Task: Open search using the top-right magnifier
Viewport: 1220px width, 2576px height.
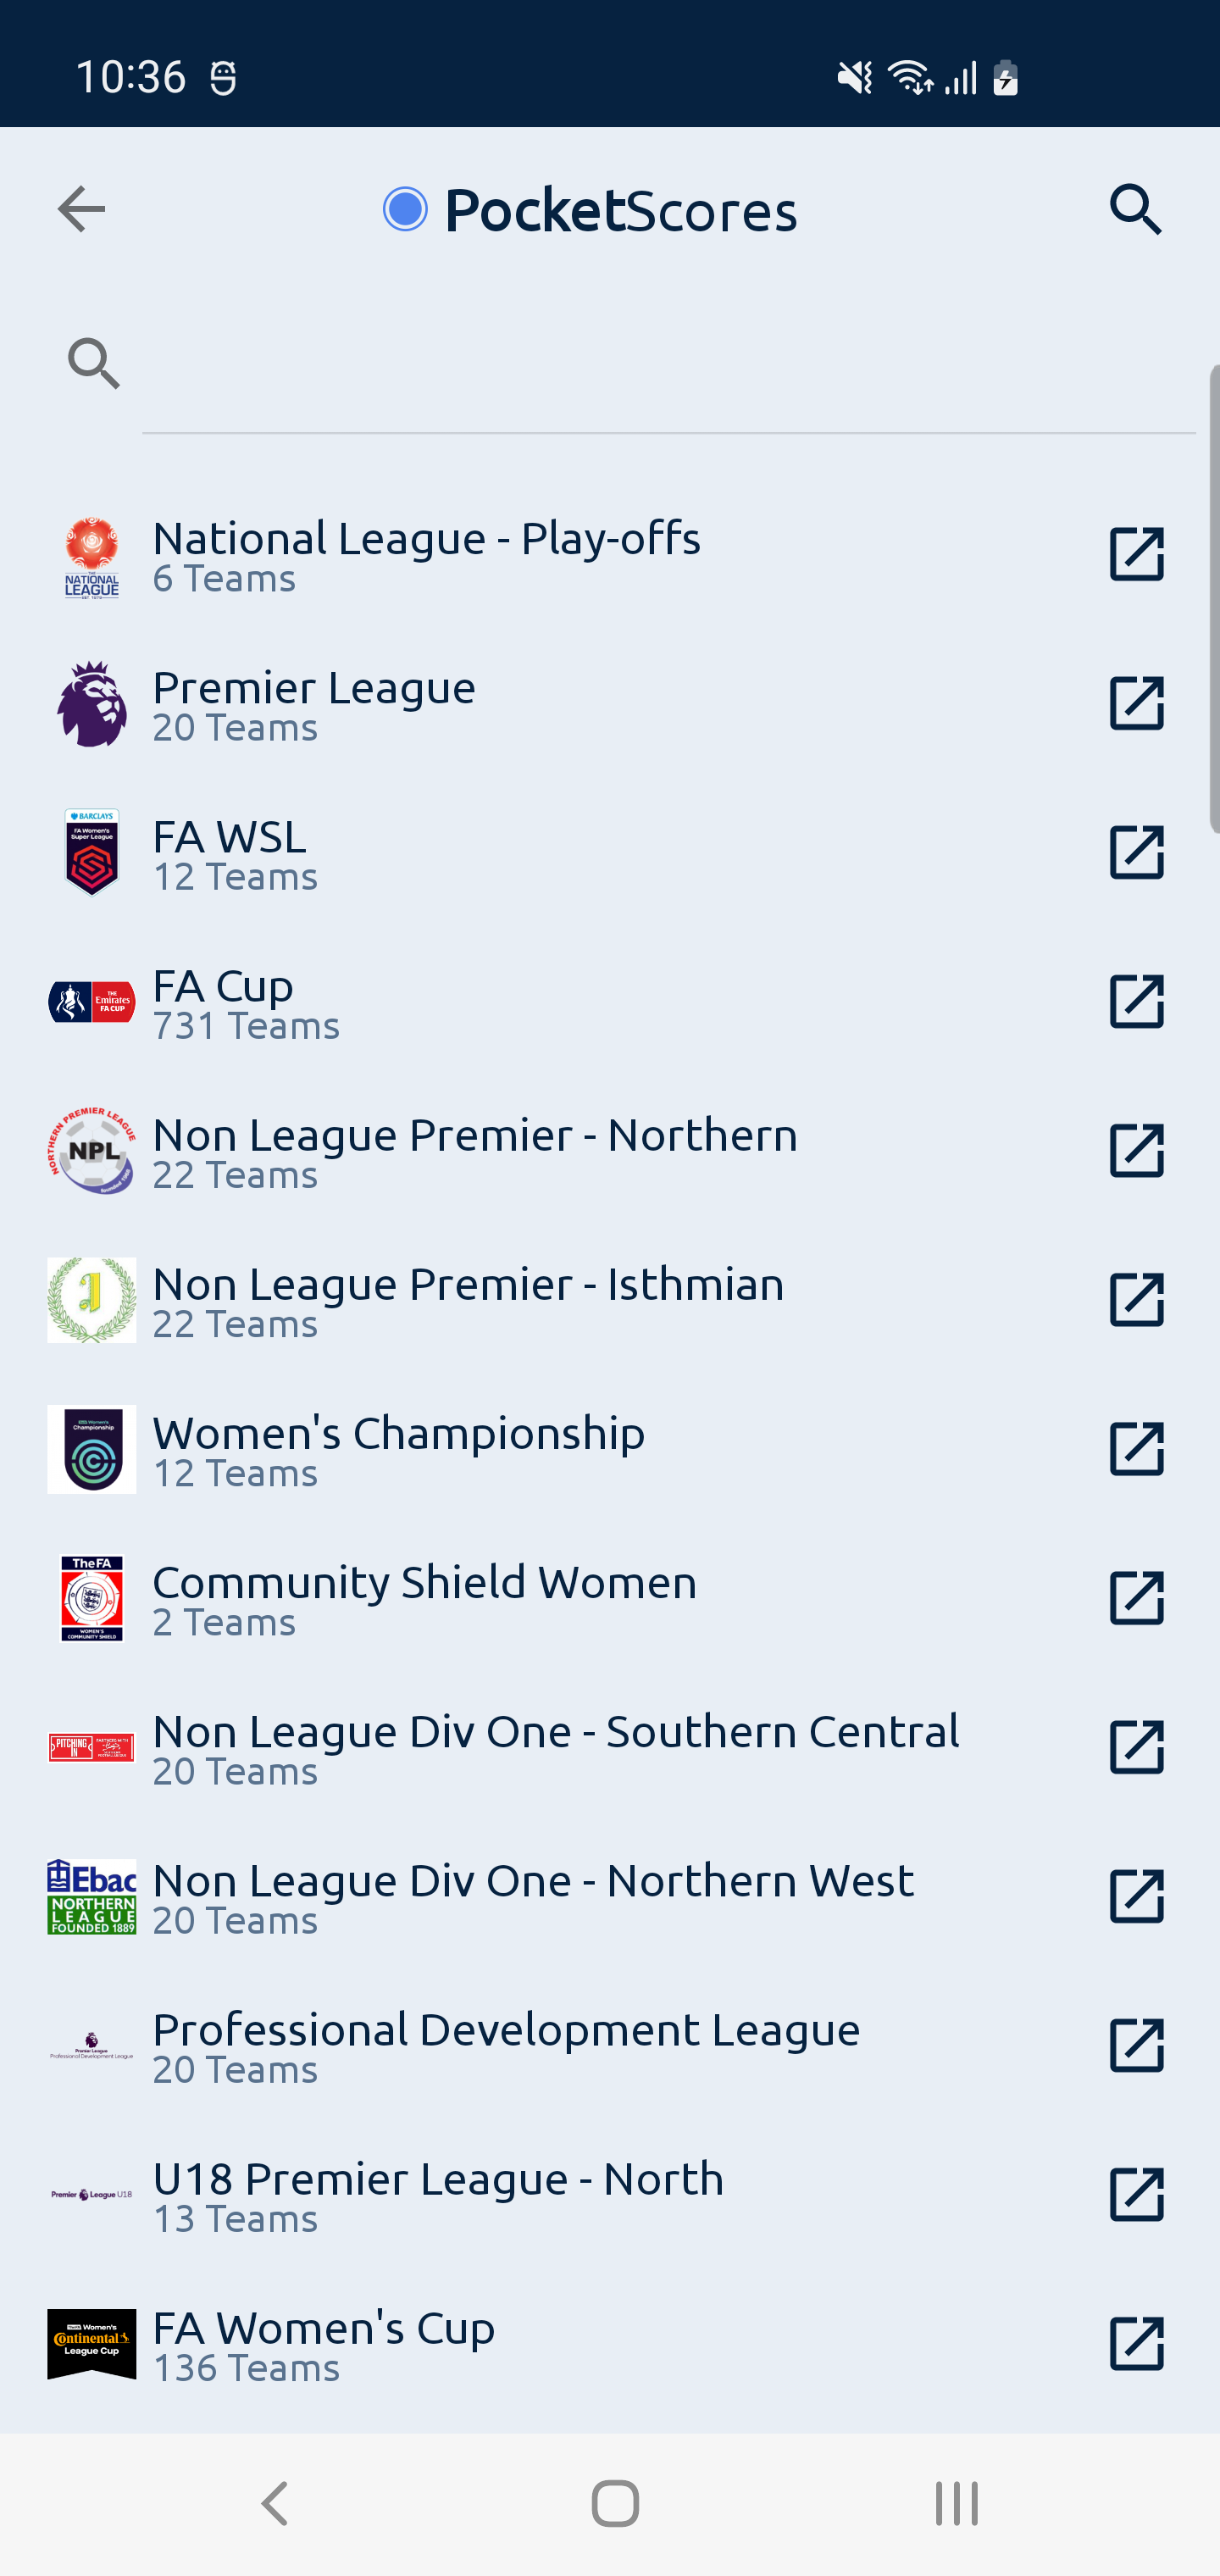Action: (x=1136, y=209)
